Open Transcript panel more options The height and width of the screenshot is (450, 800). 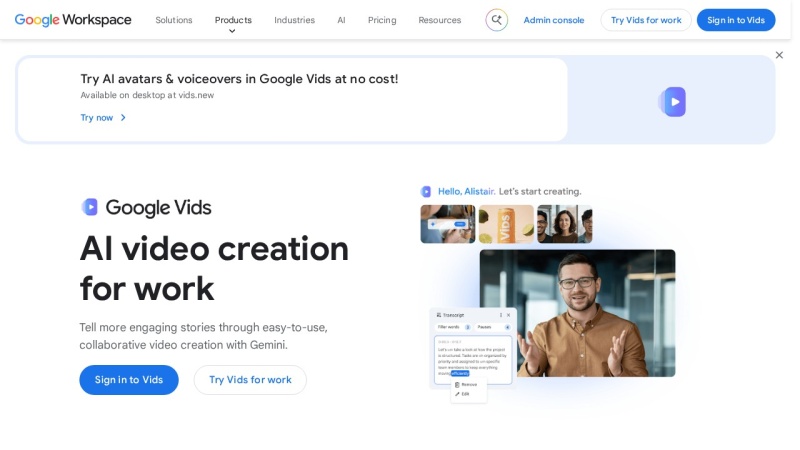coord(501,315)
